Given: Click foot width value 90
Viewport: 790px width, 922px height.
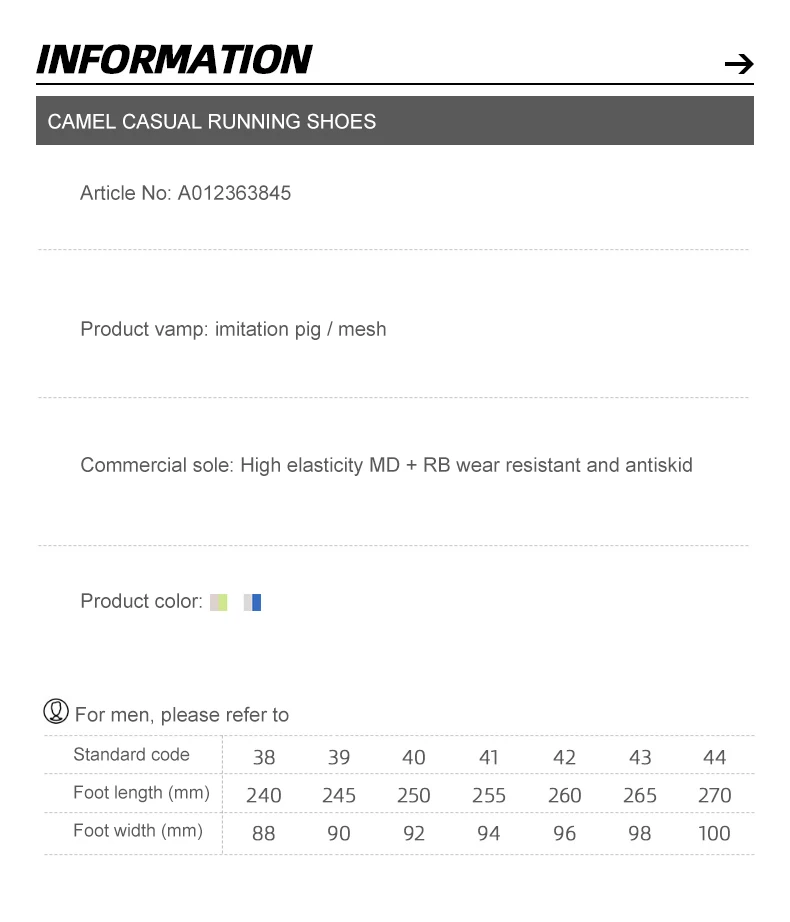Looking at the screenshot, I should pyautogui.click(x=339, y=833).
